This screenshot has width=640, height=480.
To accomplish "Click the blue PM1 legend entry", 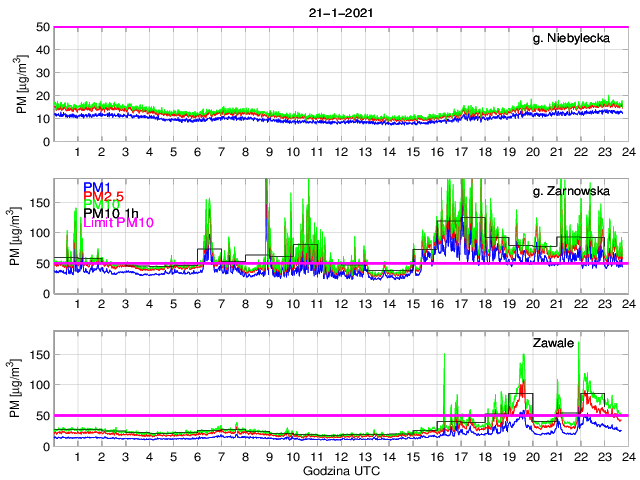I will (x=97, y=187).
